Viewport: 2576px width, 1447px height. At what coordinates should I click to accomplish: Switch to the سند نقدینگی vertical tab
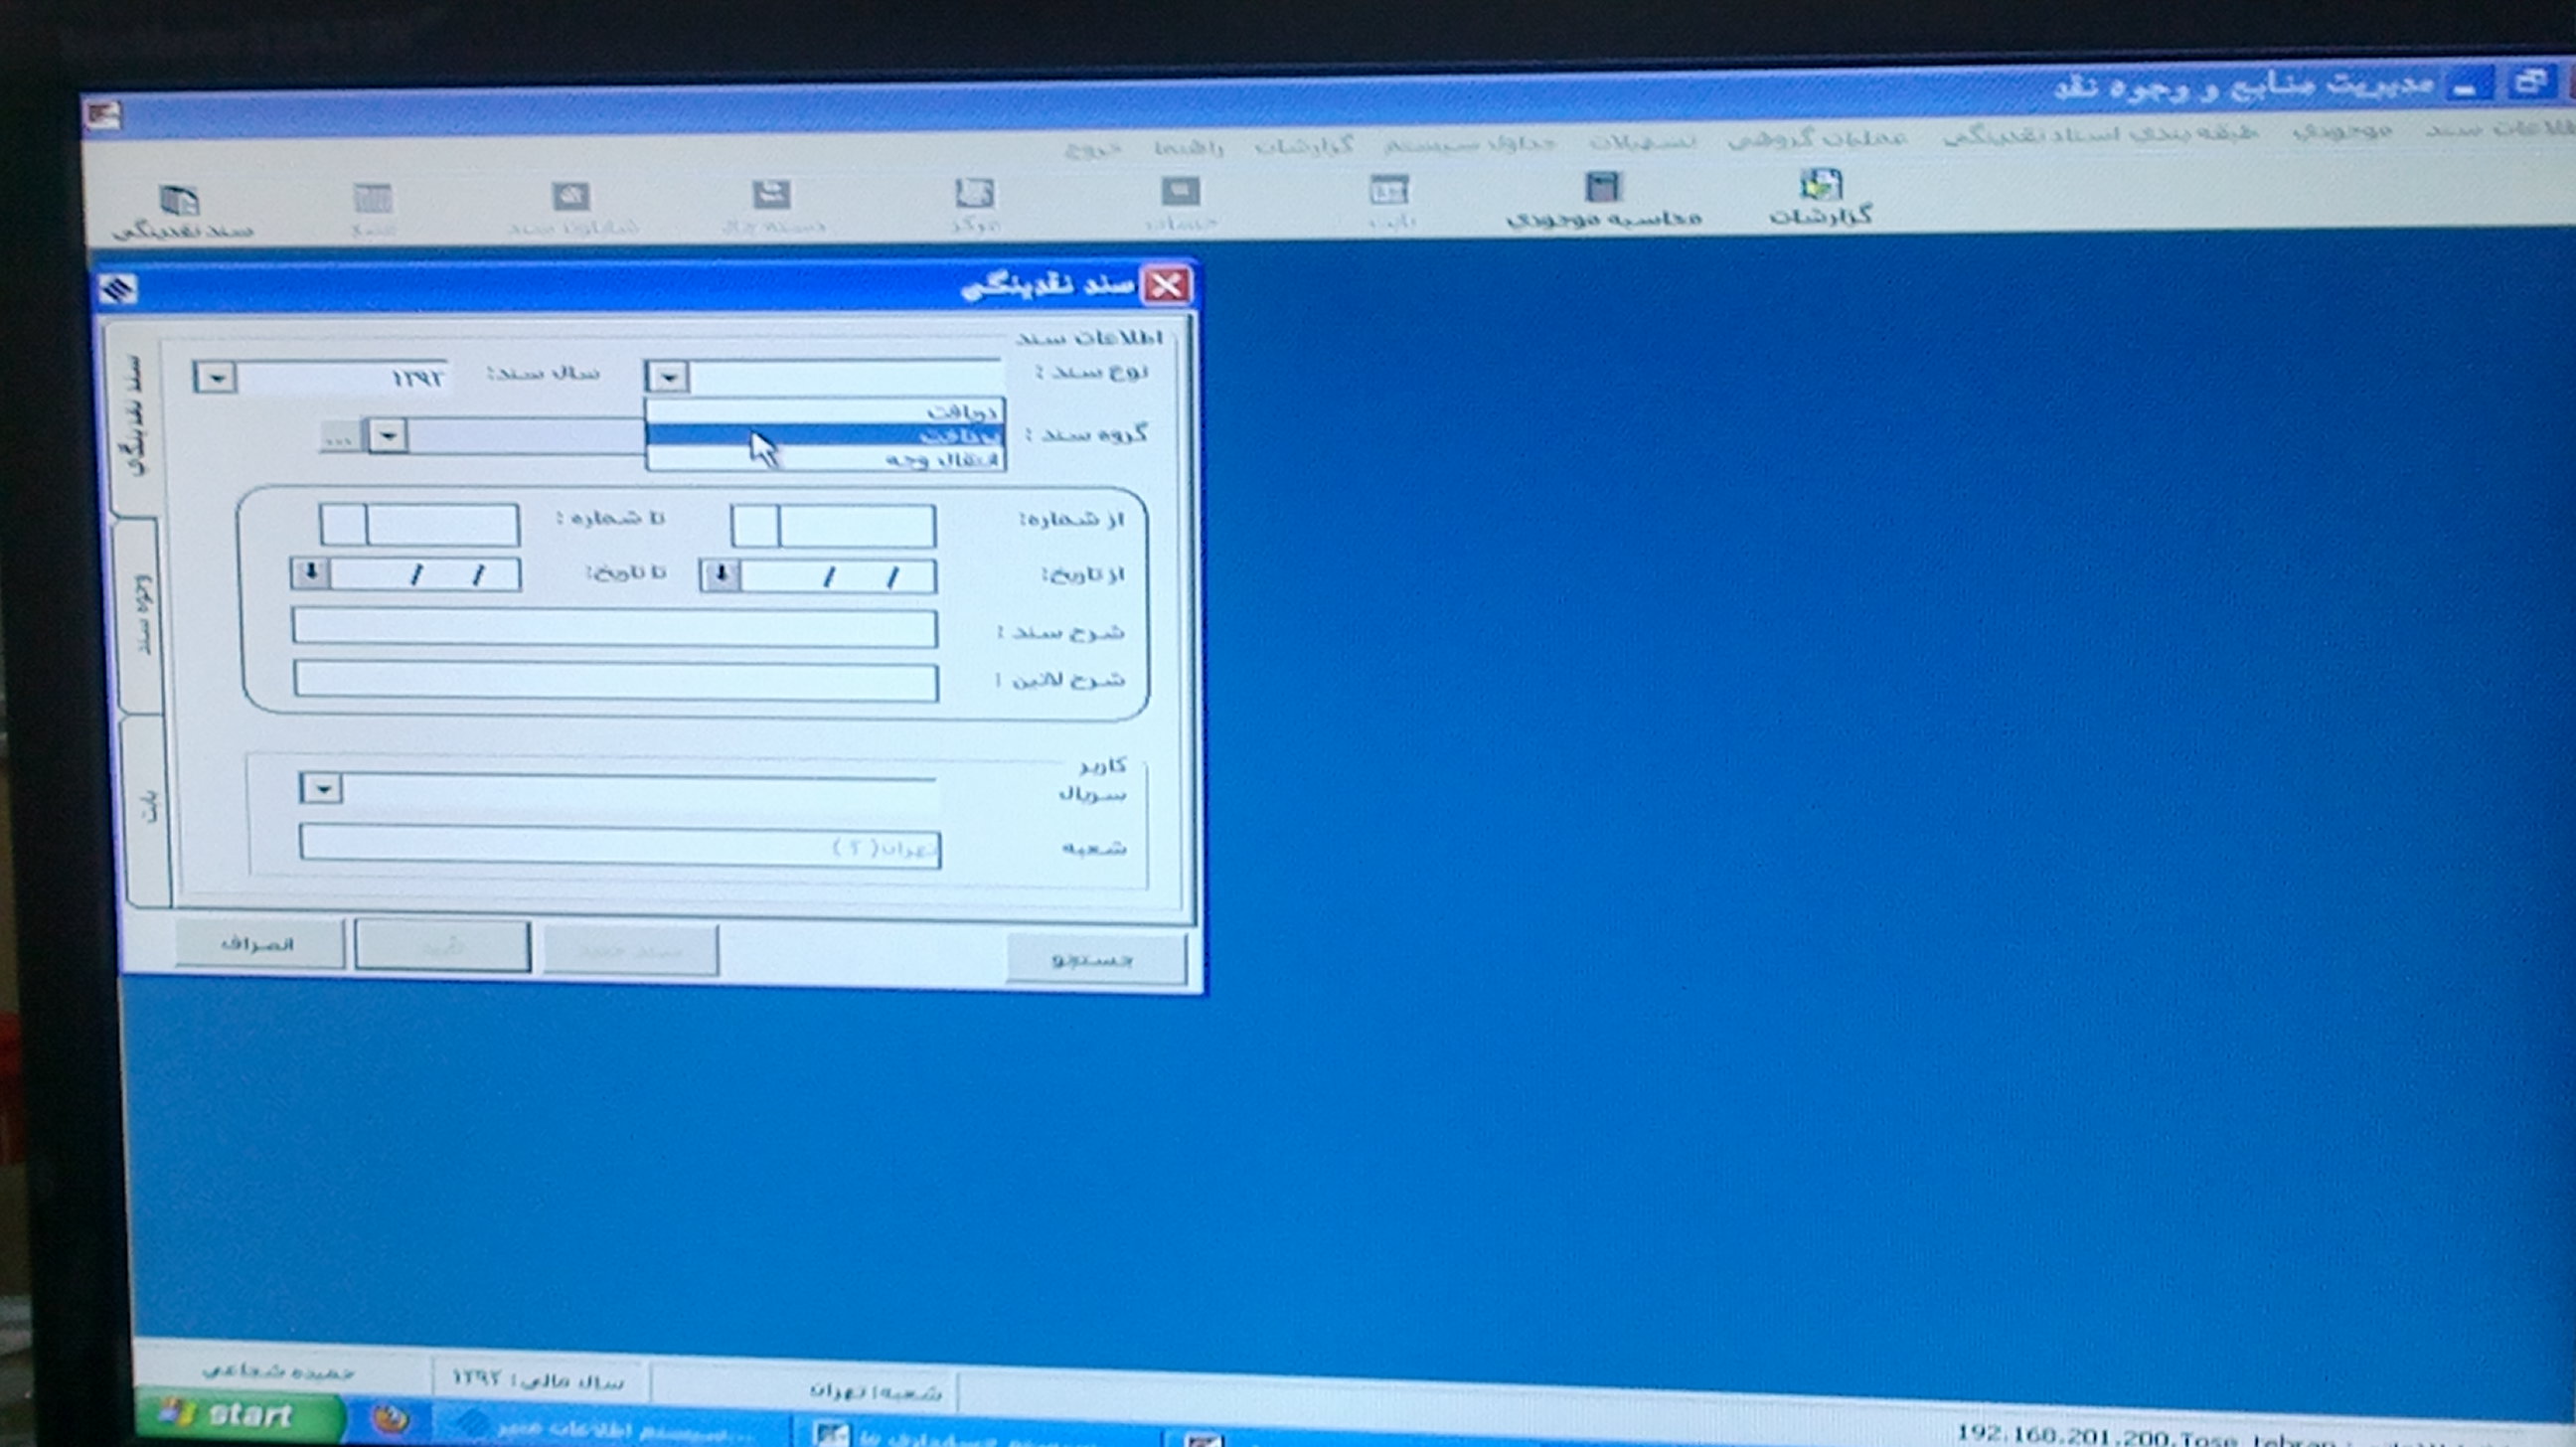tap(135, 417)
